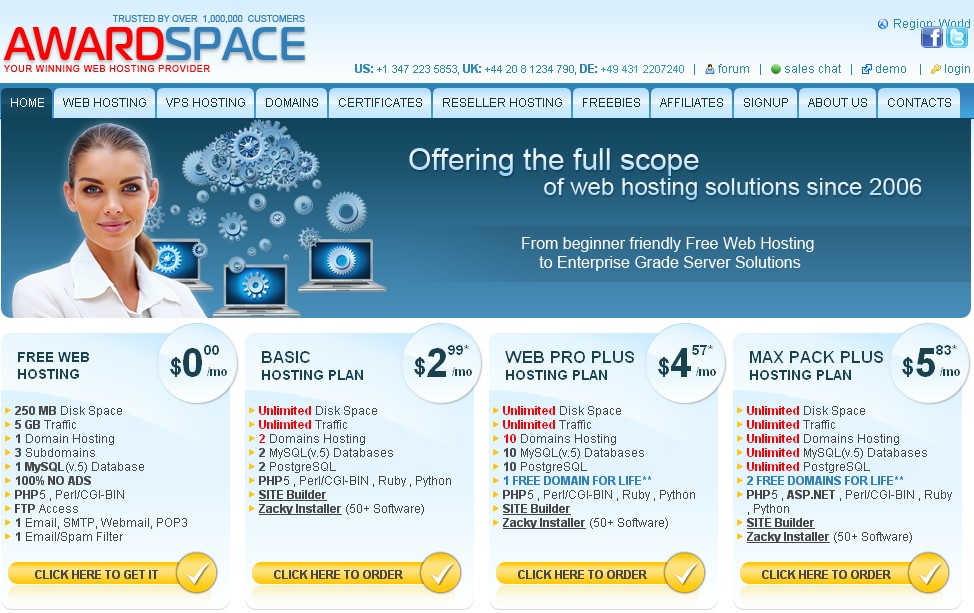This screenshot has height=613, width=974.
Task: Click the checkmark circle on Web Pro Plus button
Action: coord(685,573)
